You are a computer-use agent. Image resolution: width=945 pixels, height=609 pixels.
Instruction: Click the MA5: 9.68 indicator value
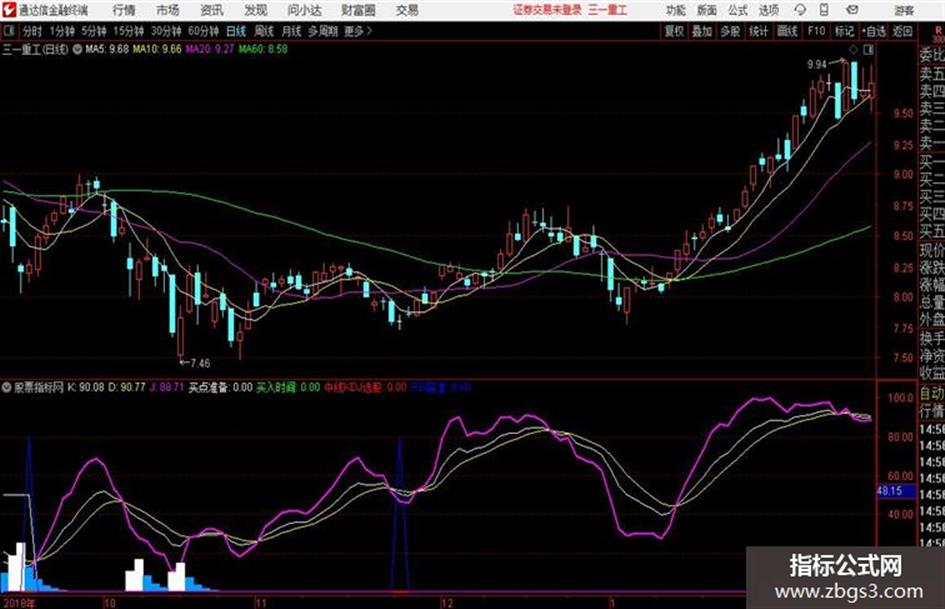coord(107,49)
